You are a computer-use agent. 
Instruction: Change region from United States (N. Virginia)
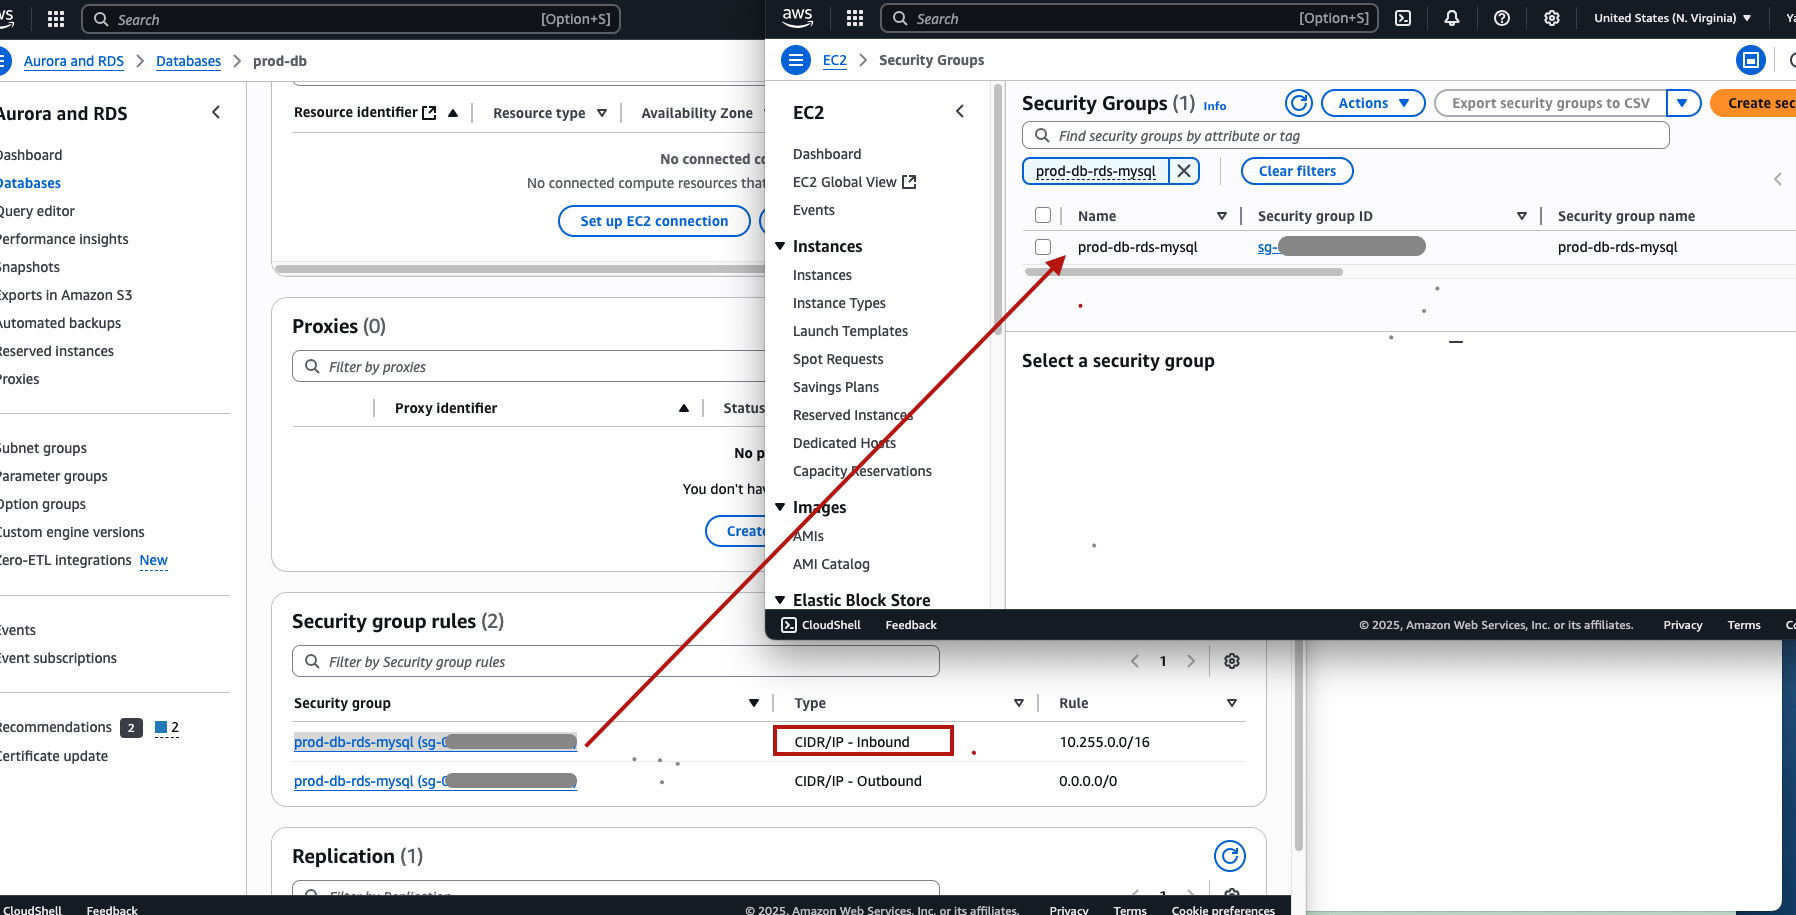coord(1672,18)
